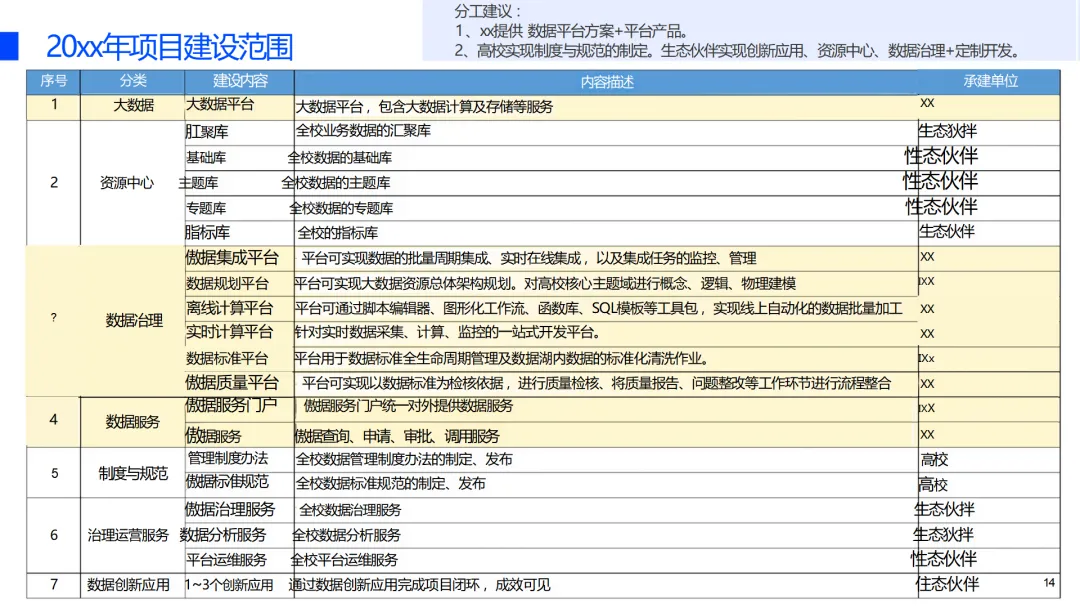Click description starting "平台可实现以数据标准为检核依据"
1080x608 pixels.
[596, 384]
